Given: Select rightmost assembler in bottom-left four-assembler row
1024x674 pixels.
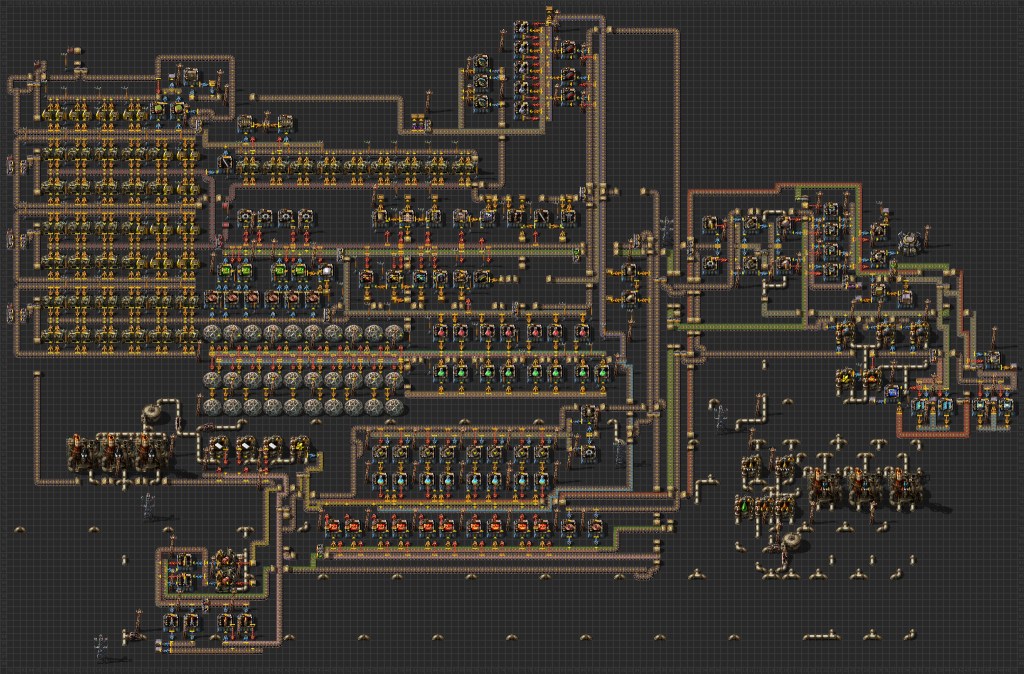Looking at the screenshot, I should [245, 620].
